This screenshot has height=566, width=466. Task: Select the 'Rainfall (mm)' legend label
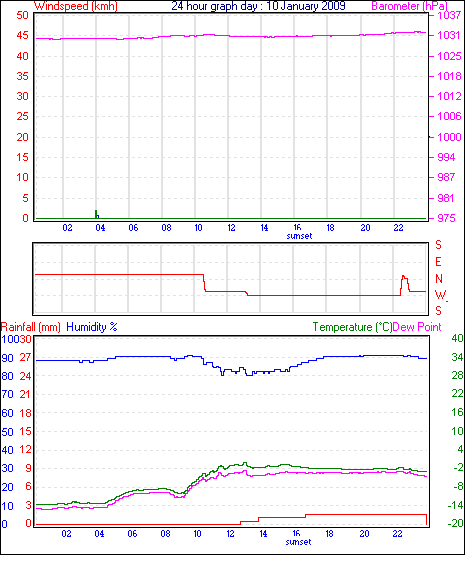(31, 327)
